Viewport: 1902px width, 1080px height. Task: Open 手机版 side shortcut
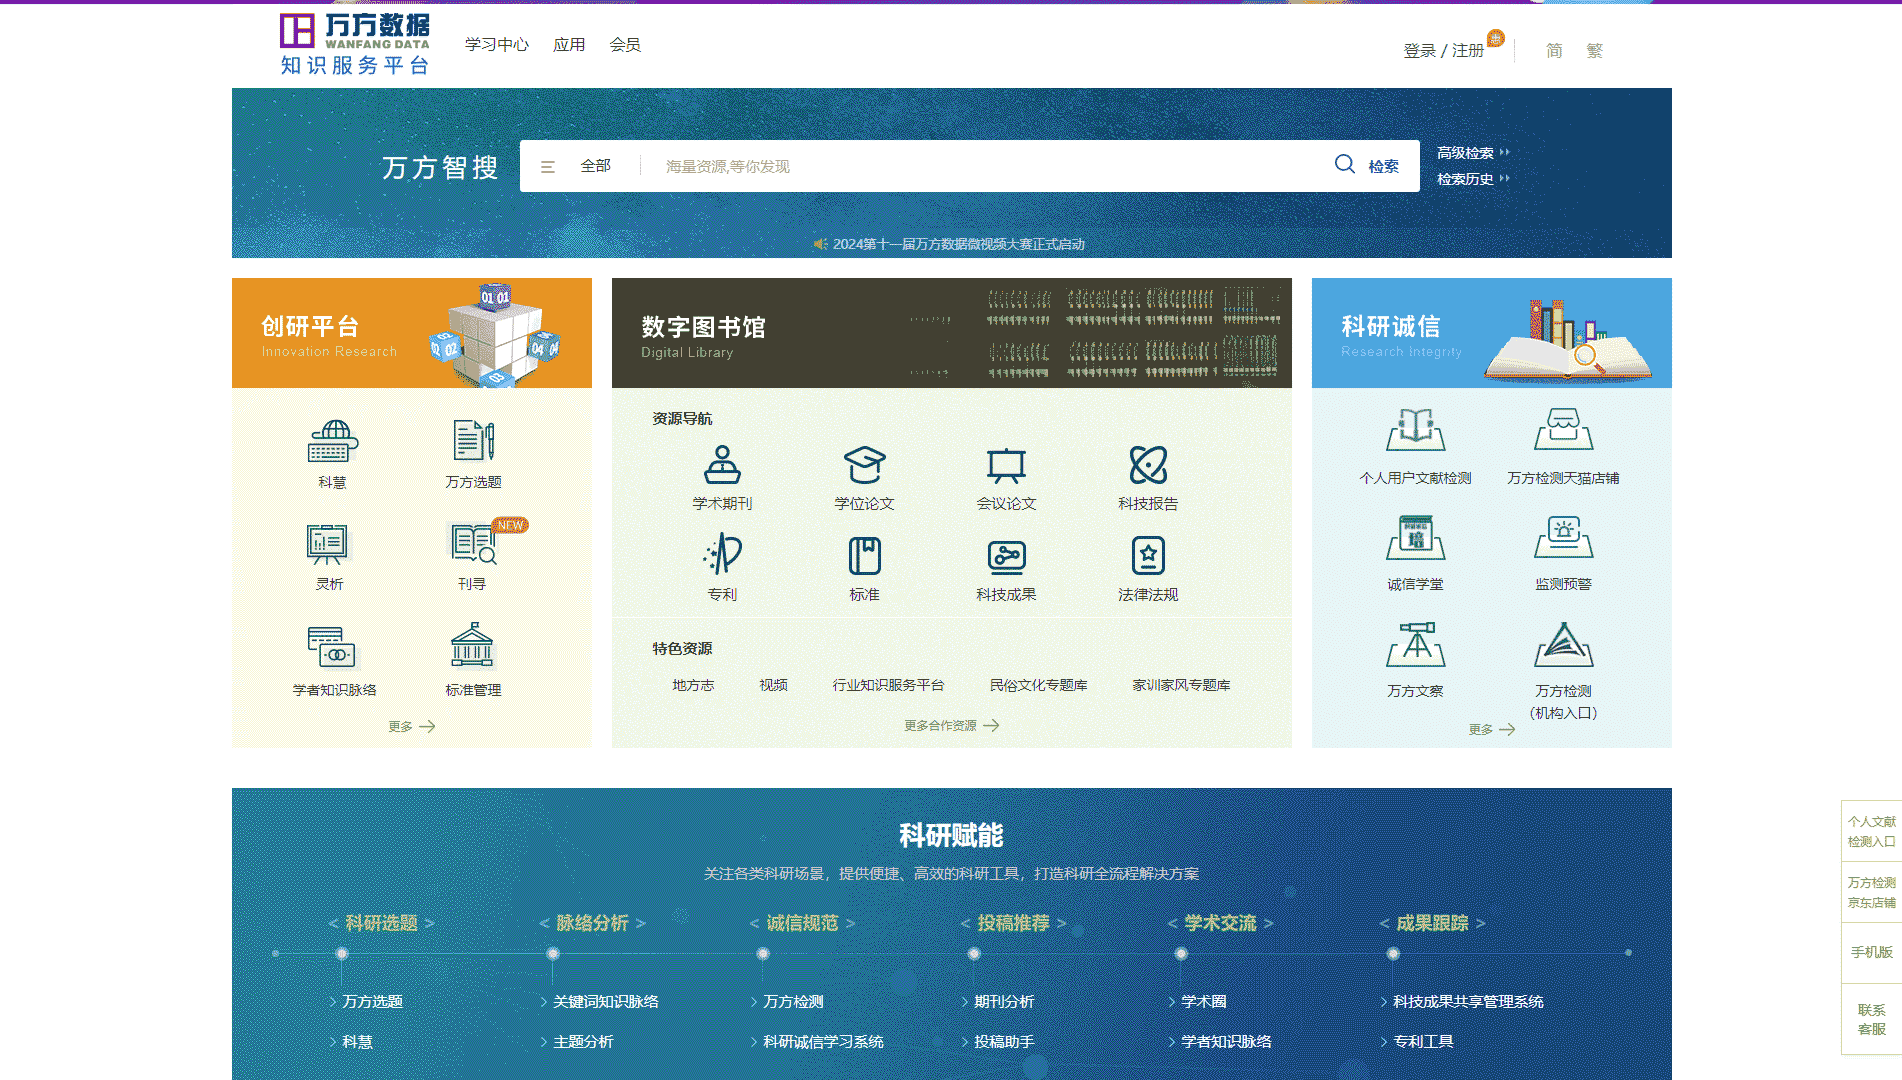pos(1871,952)
